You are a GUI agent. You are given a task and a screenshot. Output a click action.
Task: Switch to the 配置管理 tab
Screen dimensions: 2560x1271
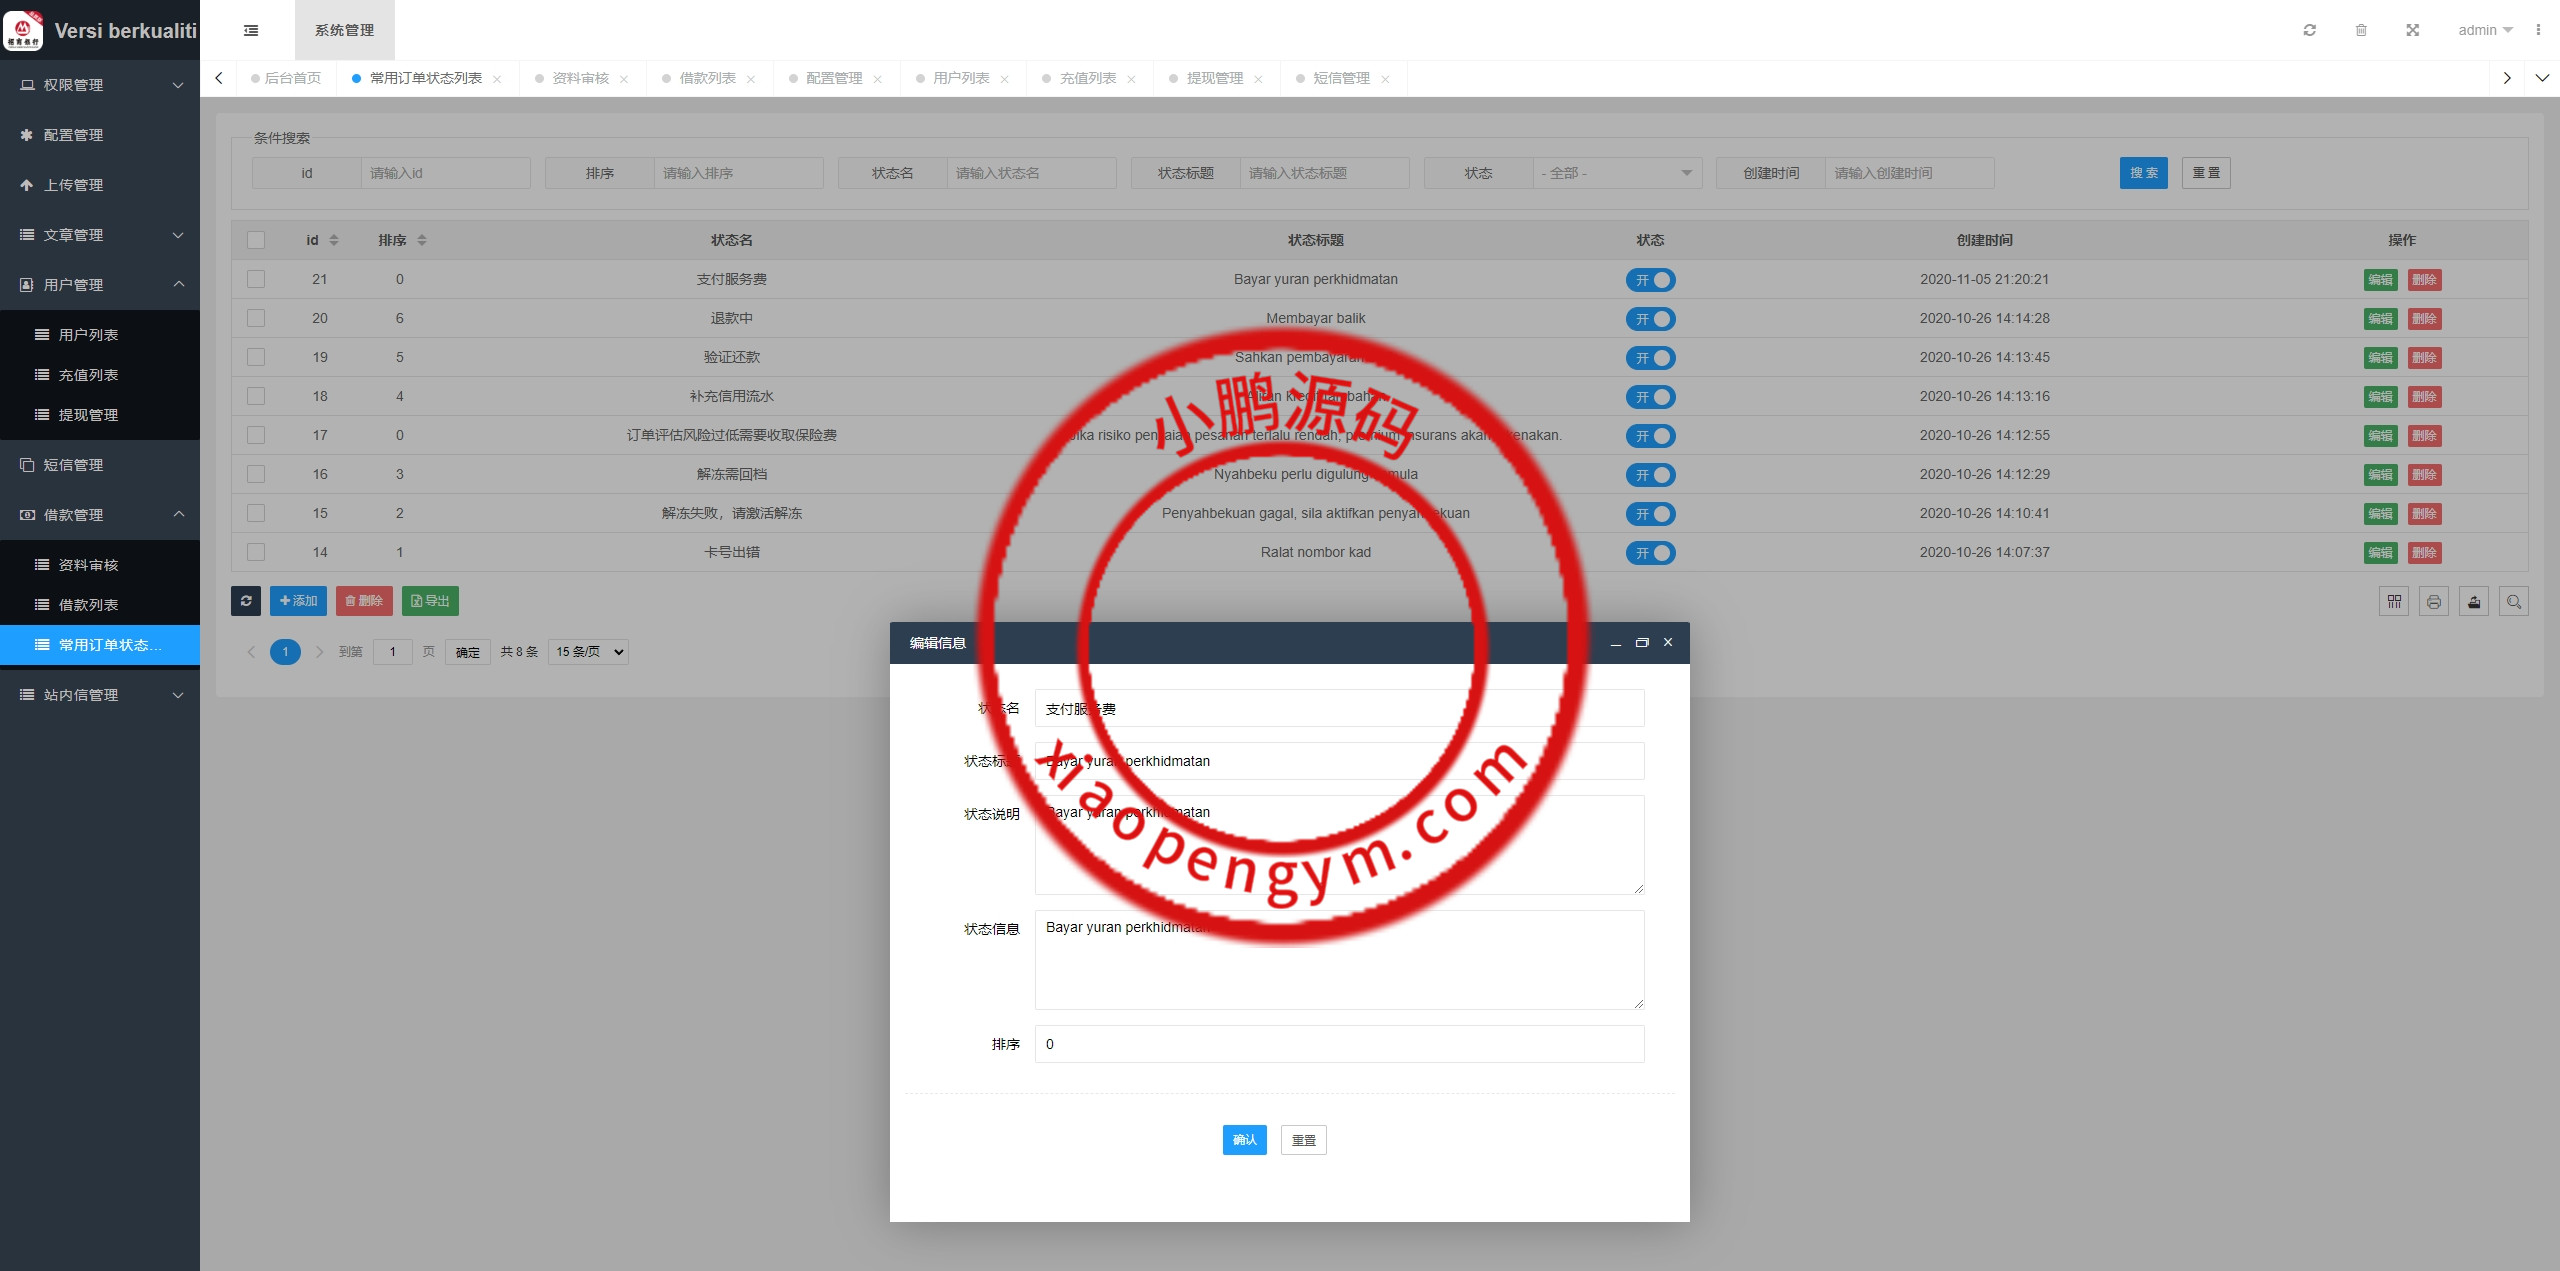[x=834, y=78]
